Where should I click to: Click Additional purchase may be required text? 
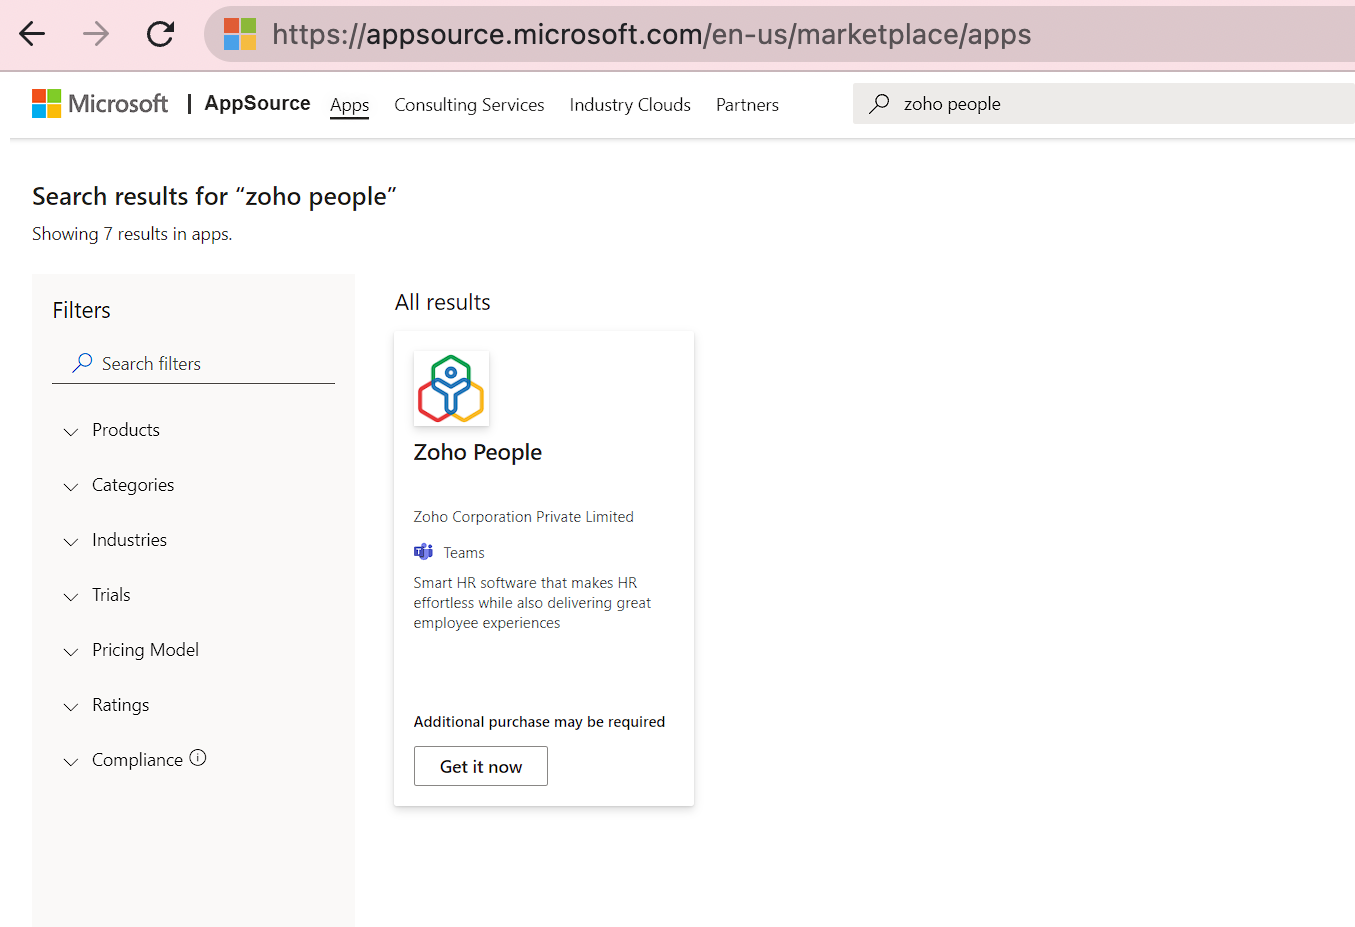coord(539,722)
